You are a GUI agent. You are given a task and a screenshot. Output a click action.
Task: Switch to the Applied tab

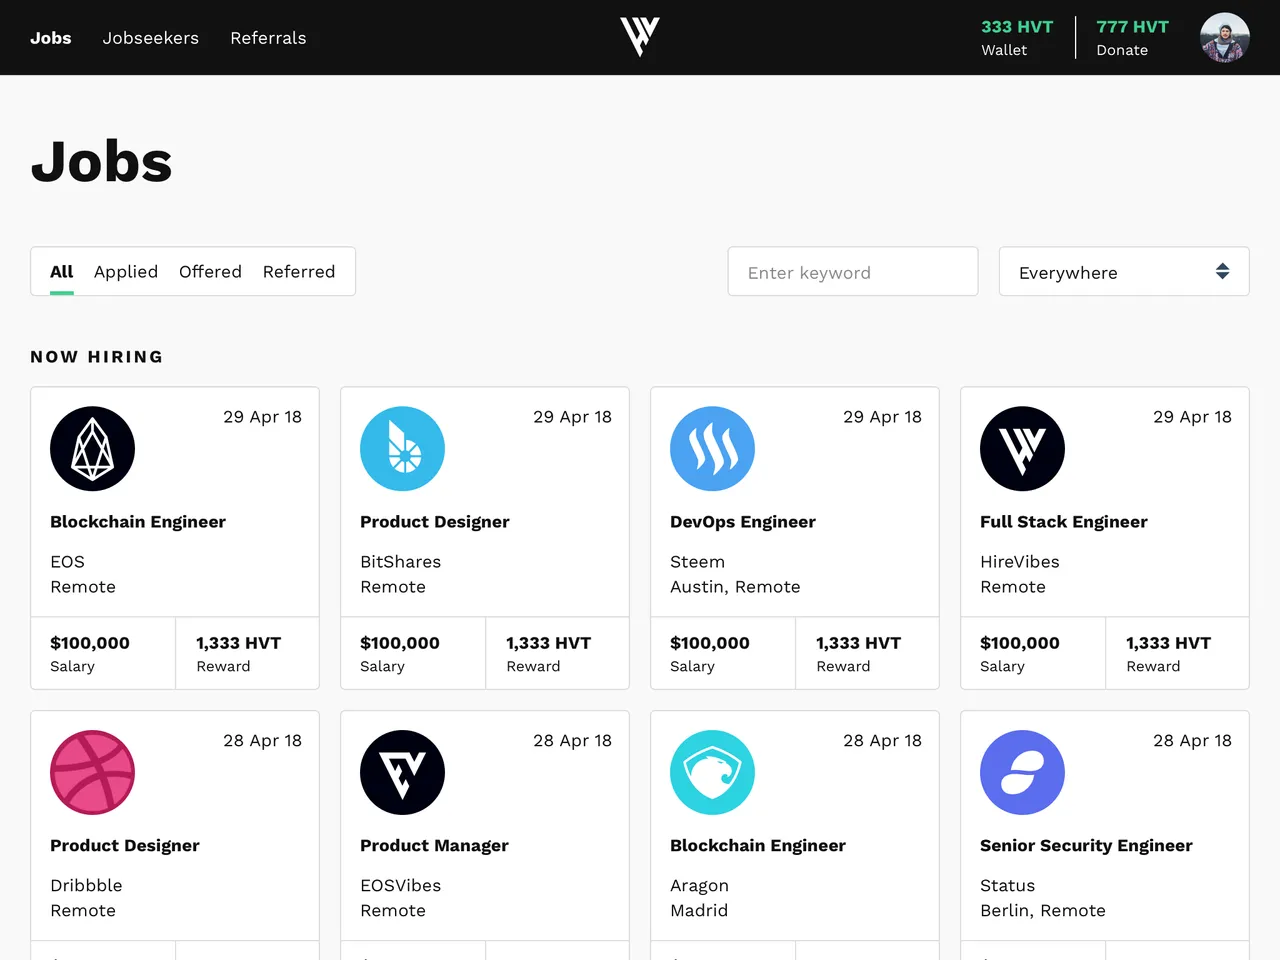(x=126, y=272)
